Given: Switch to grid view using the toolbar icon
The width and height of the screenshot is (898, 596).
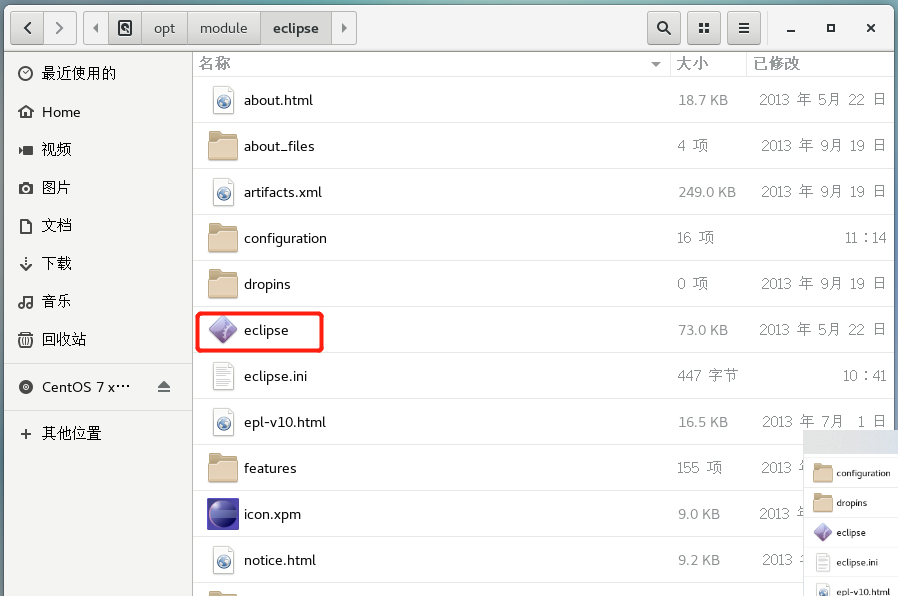Looking at the screenshot, I should pos(703,28).
